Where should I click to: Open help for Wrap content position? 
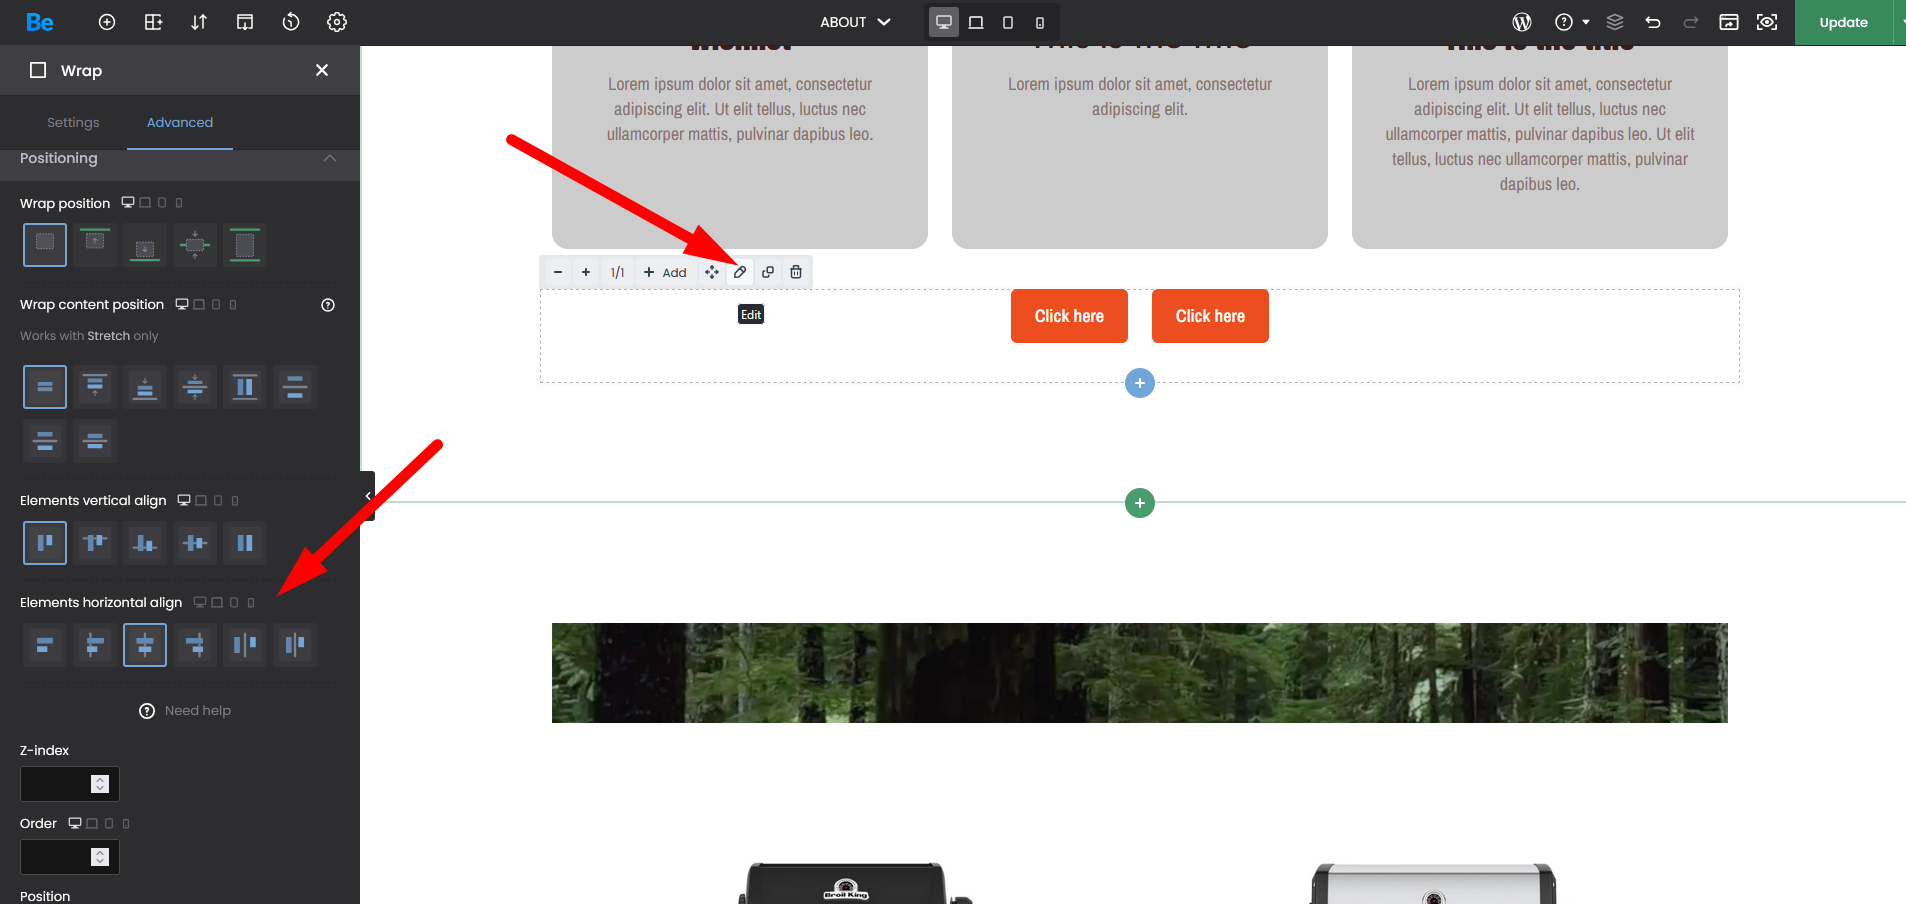coord(328,305)
